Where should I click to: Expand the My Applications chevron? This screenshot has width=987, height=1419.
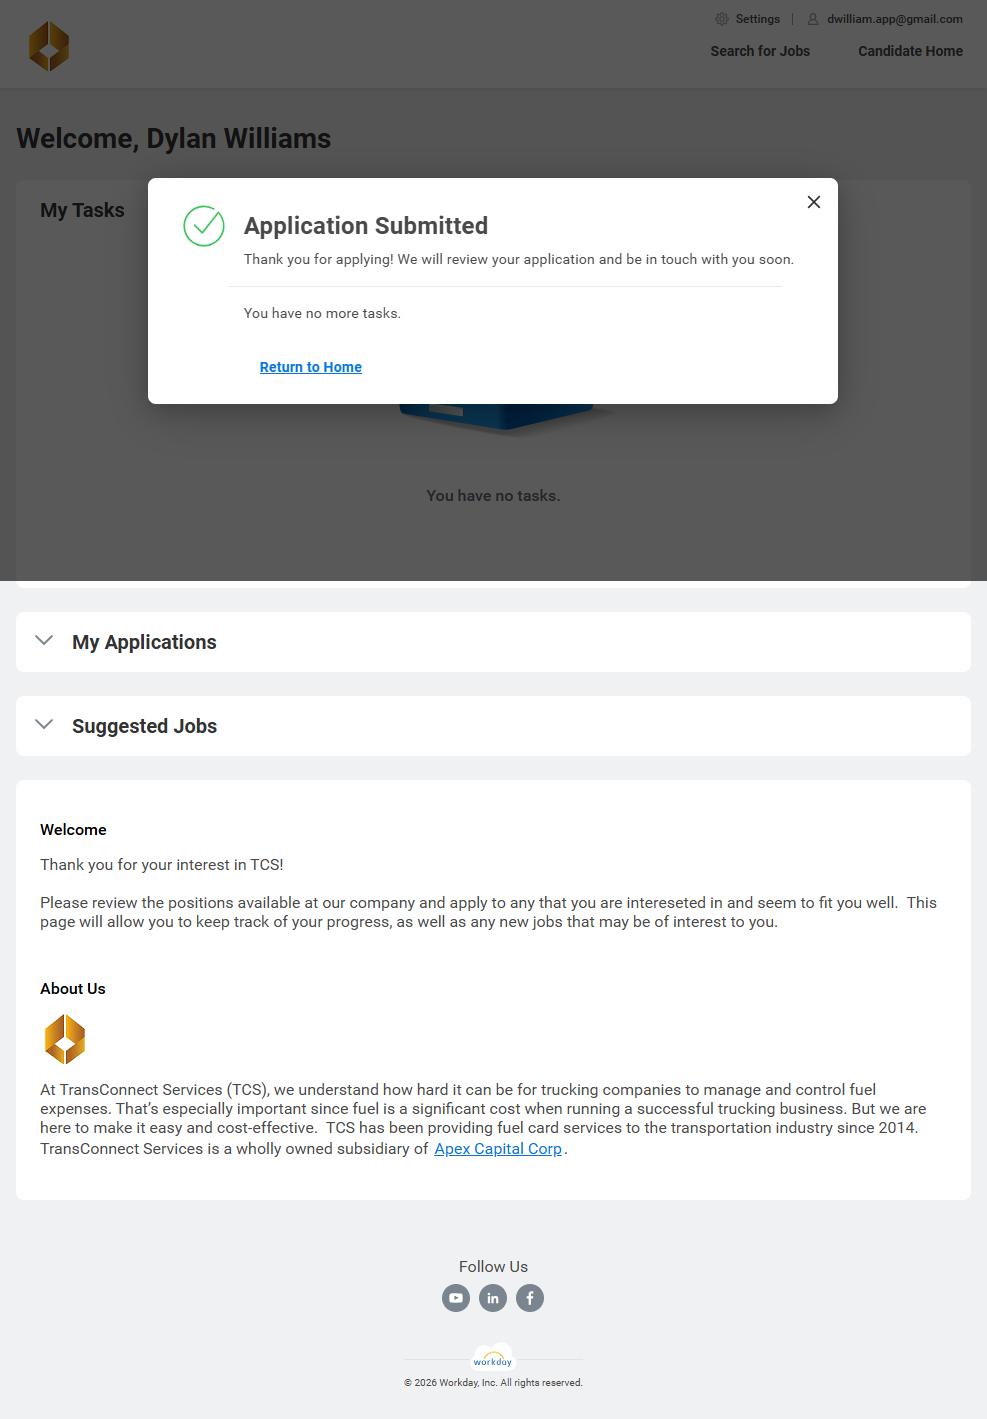click(44, 641)
